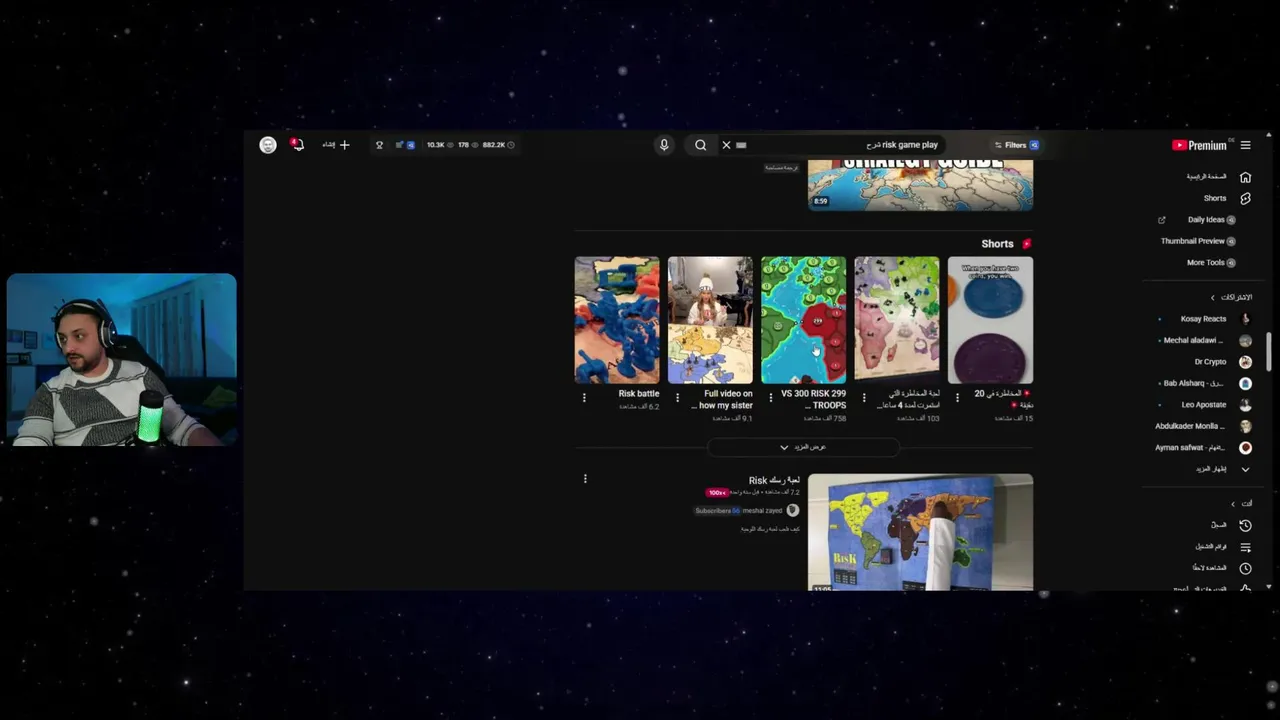Click the YouTube Premium logo
This screenshot has width=1280, height=720.
(x=1199, y=145)
